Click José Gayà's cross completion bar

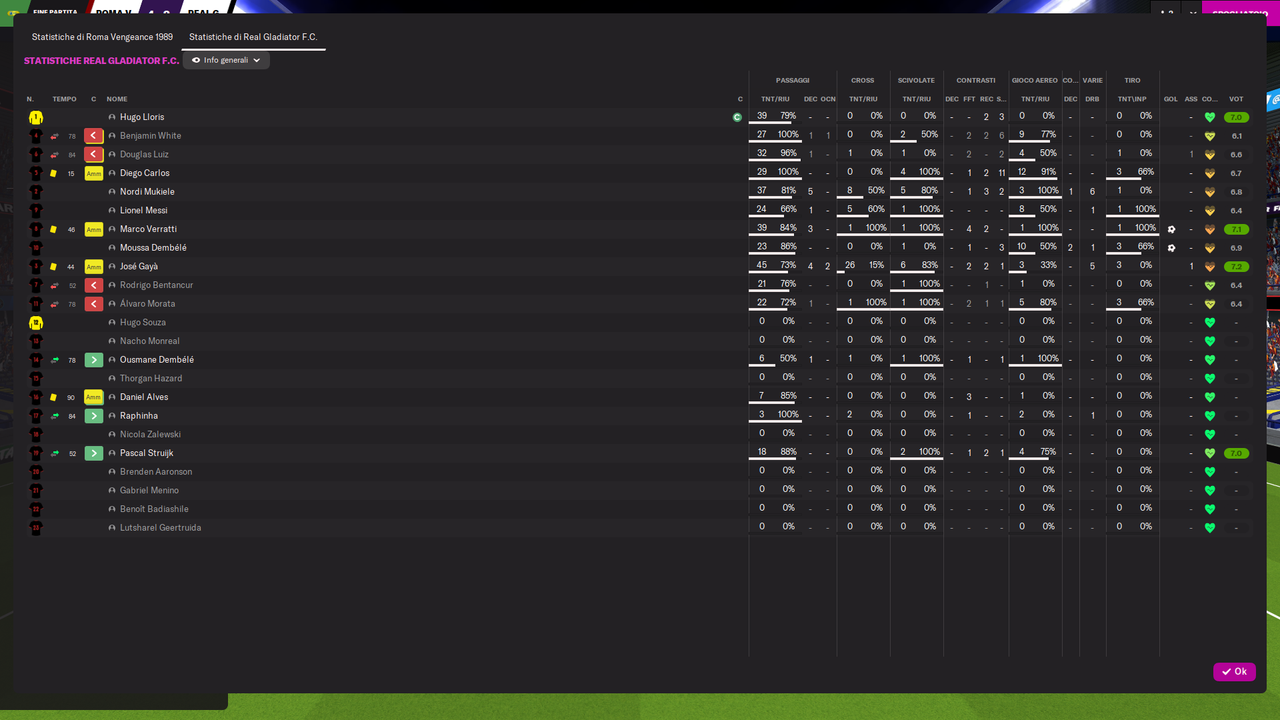[x=863, y=273]
